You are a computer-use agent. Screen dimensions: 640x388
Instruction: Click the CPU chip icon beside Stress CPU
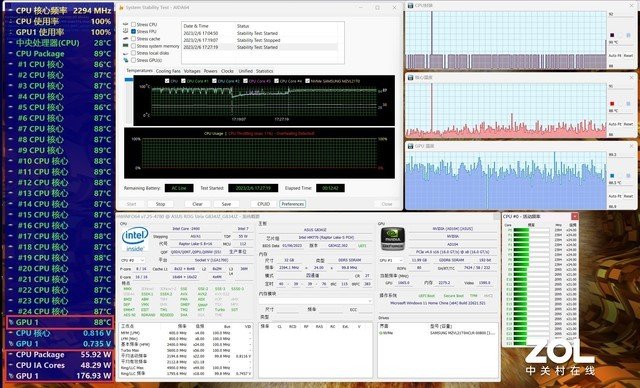(x=126, y=24)
